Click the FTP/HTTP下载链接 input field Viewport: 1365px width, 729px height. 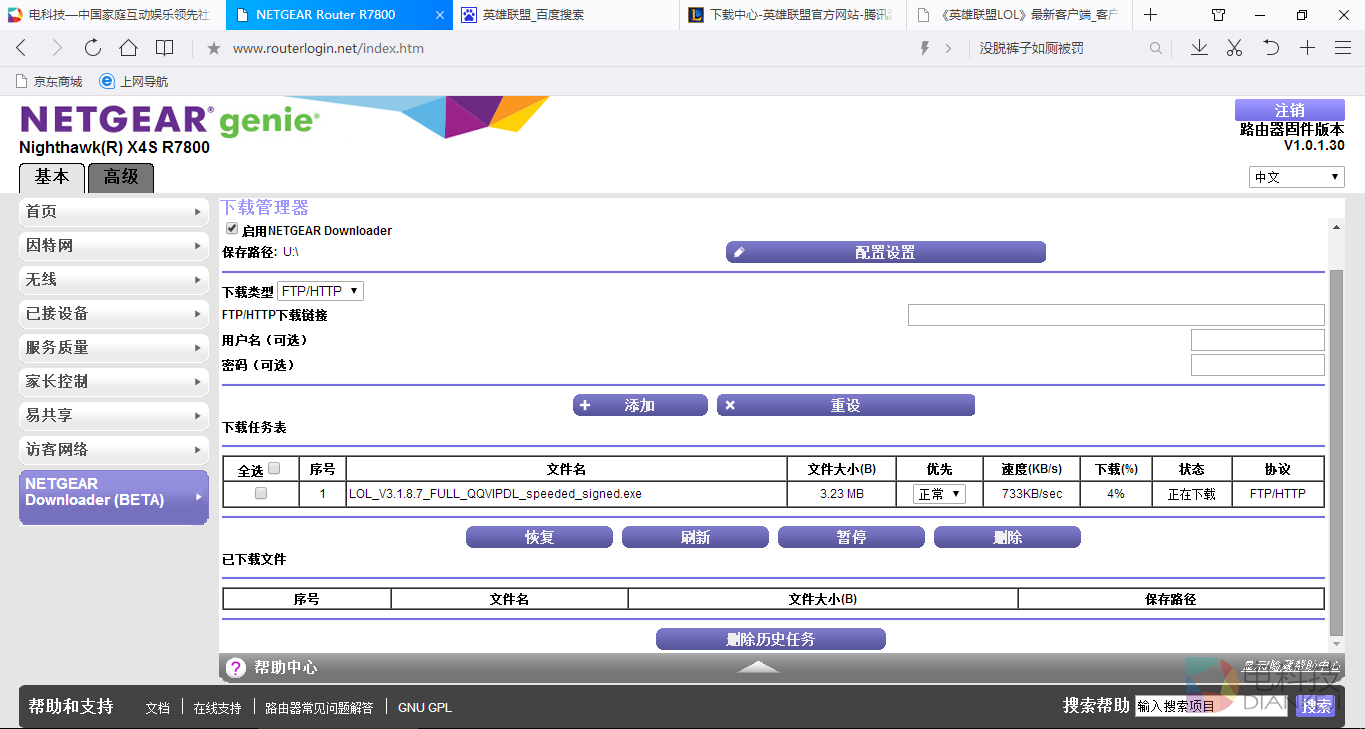(x=1115, y=315)
